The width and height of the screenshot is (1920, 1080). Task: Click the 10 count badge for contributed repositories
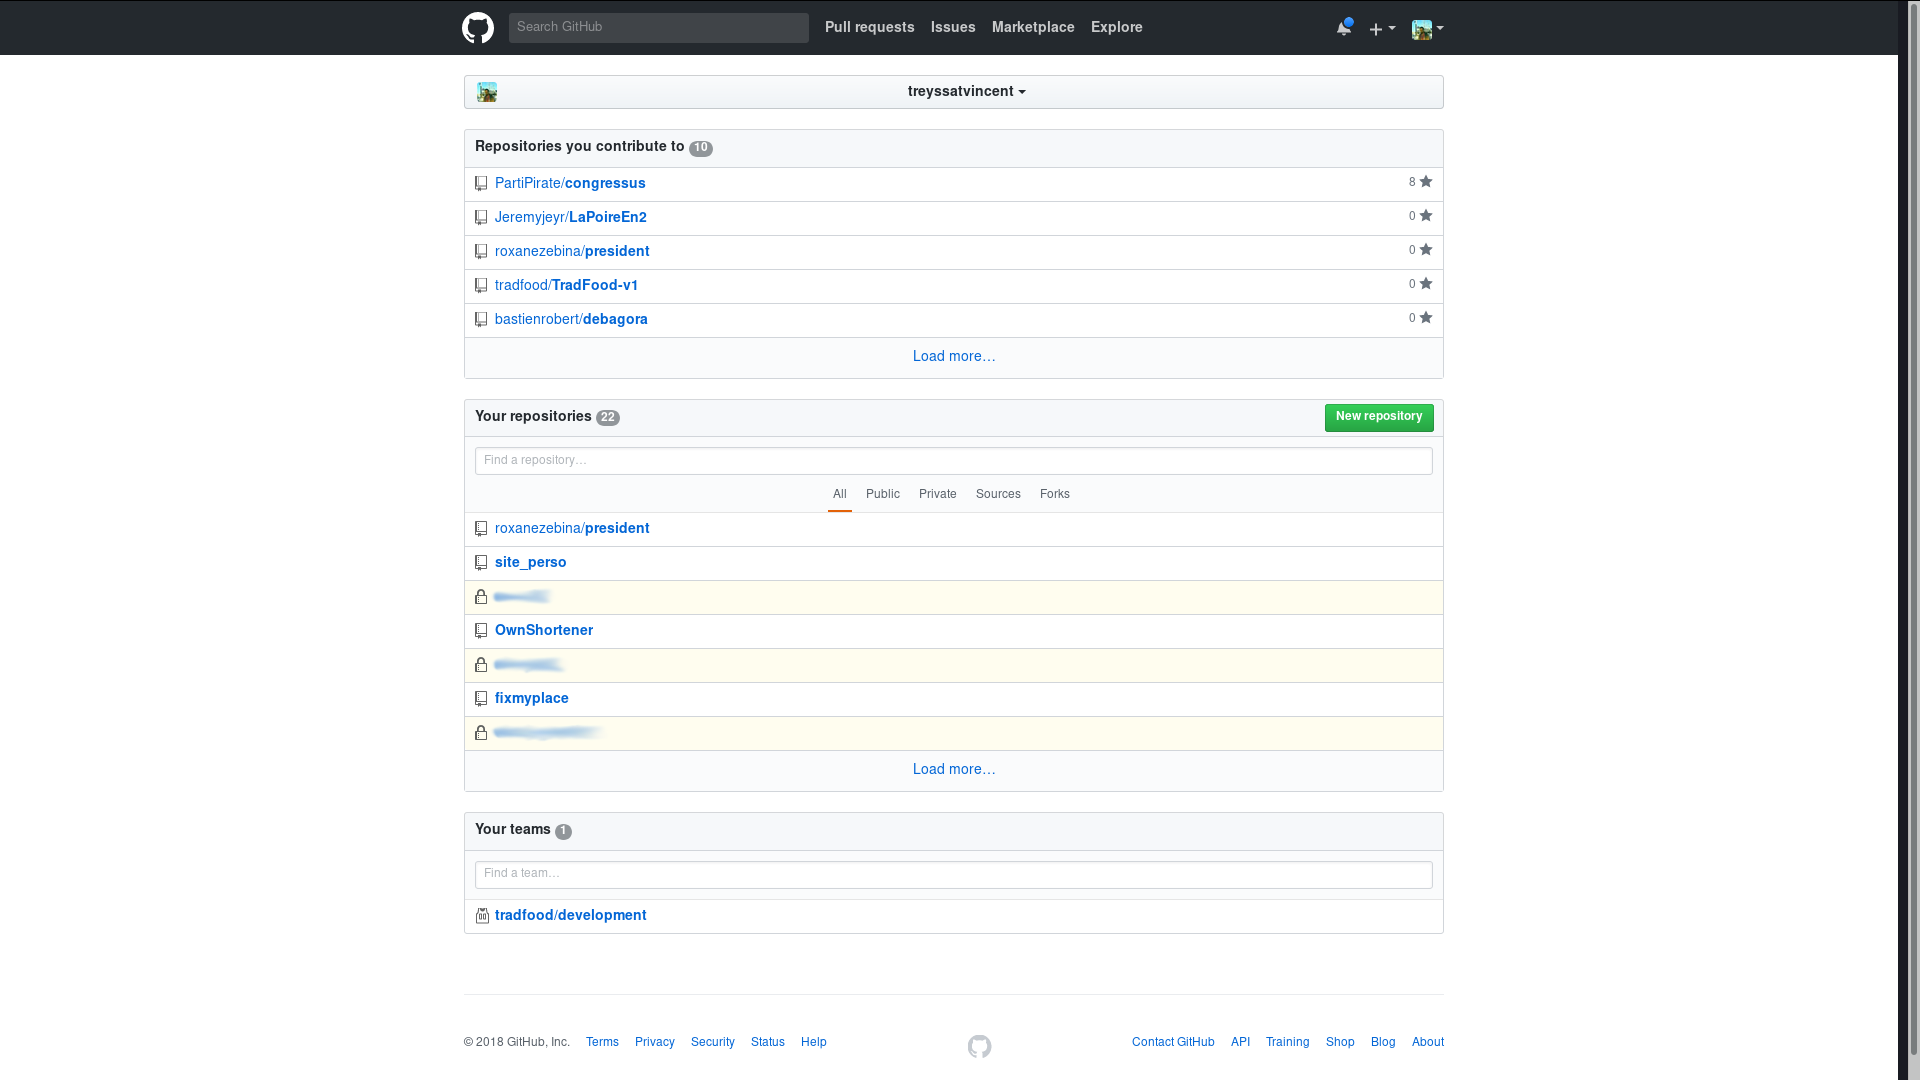(x=701, y=149)
